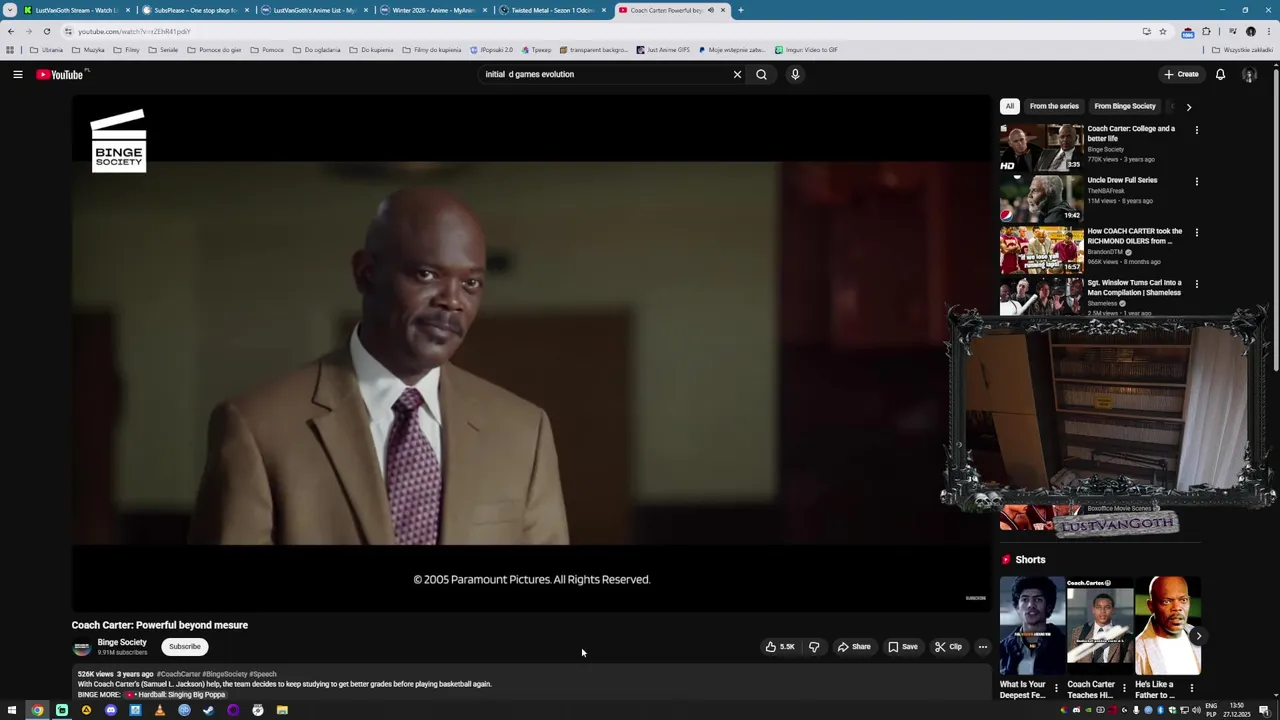
Task: Open the account avatar menu
Action: 1249,74
